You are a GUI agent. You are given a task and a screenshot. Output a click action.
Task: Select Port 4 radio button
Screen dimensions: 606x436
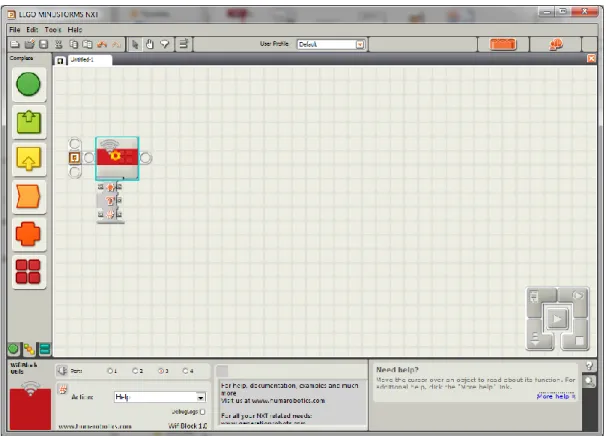[186, 371]
